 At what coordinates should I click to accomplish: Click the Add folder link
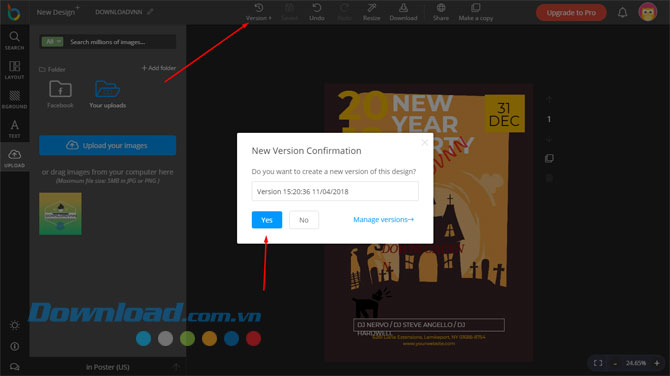pos(159,68)
